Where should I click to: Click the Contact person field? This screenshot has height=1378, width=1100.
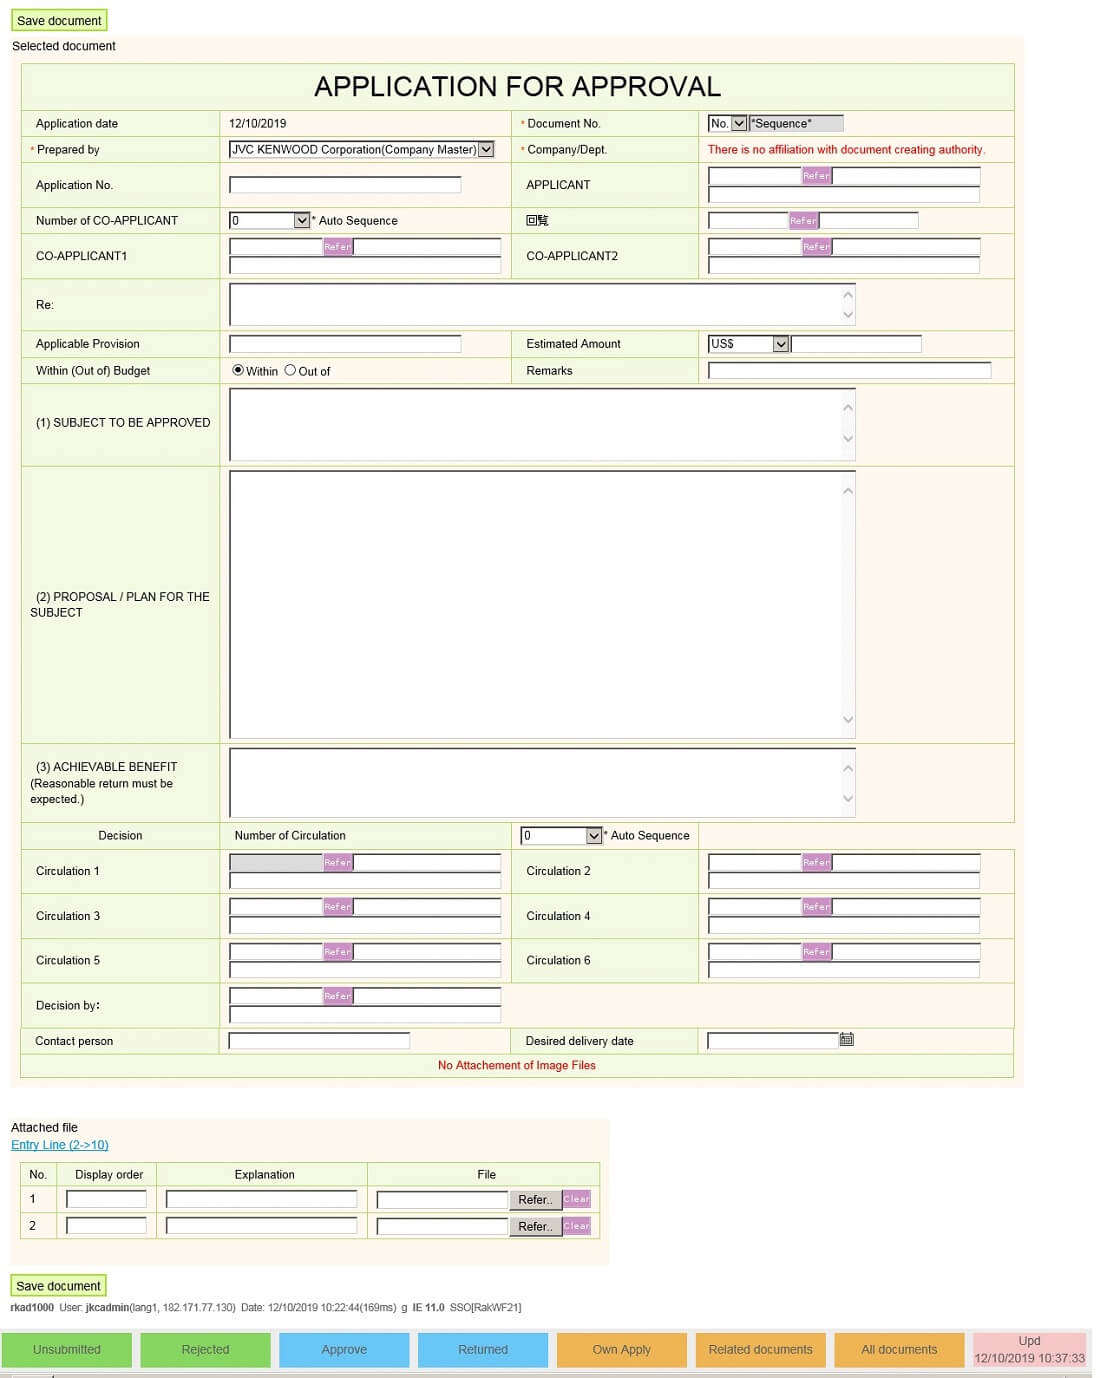pos(319,1041)
